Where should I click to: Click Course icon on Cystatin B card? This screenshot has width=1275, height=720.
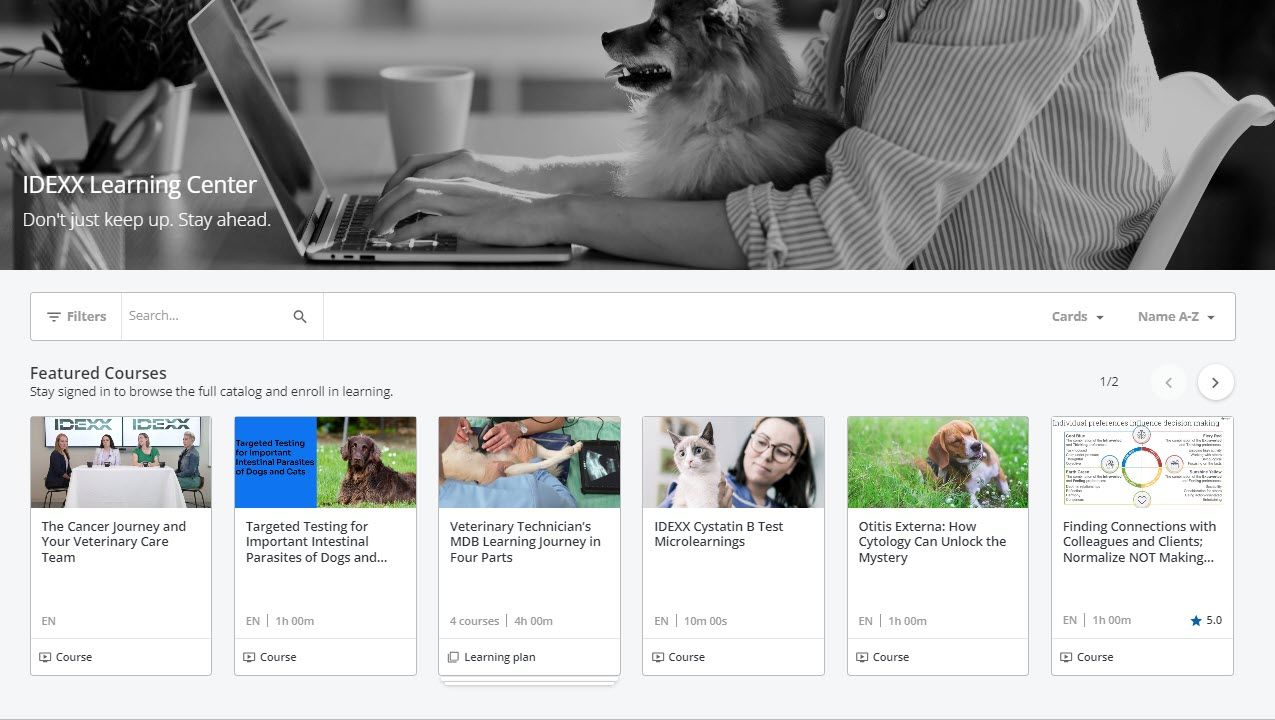[657, 657]
